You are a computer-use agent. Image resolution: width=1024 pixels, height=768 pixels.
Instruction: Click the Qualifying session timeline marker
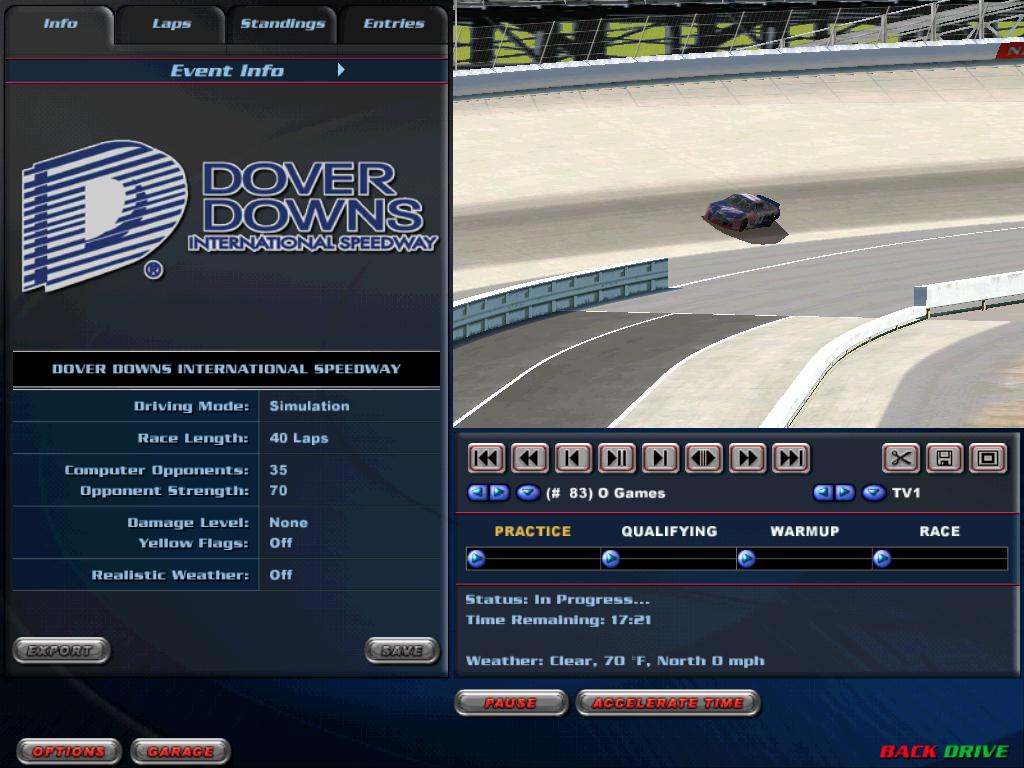(x=611, y=559)
